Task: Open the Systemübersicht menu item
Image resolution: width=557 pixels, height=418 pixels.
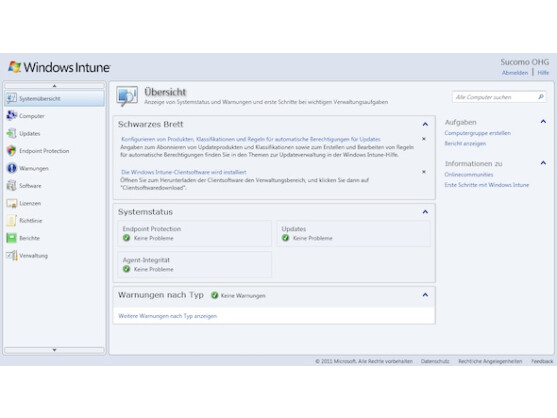Action: click(54, 98)
